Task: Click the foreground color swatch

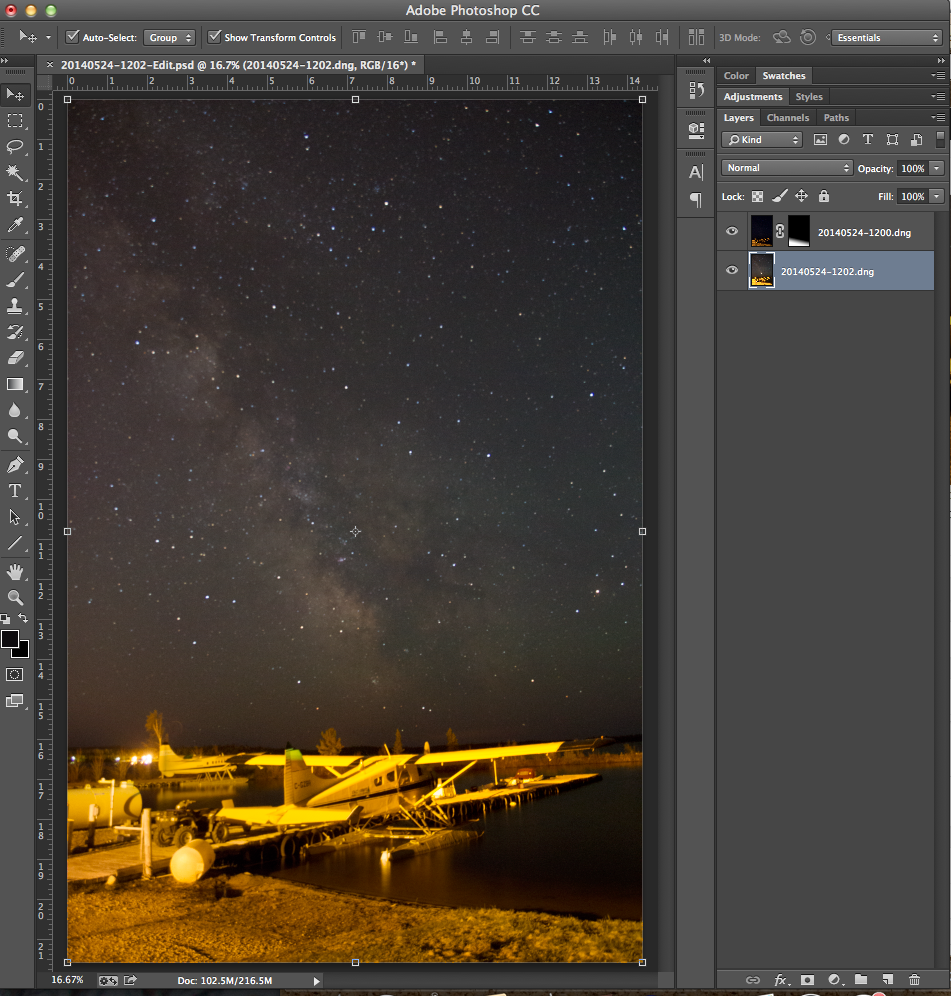Action: pos(10,639)
